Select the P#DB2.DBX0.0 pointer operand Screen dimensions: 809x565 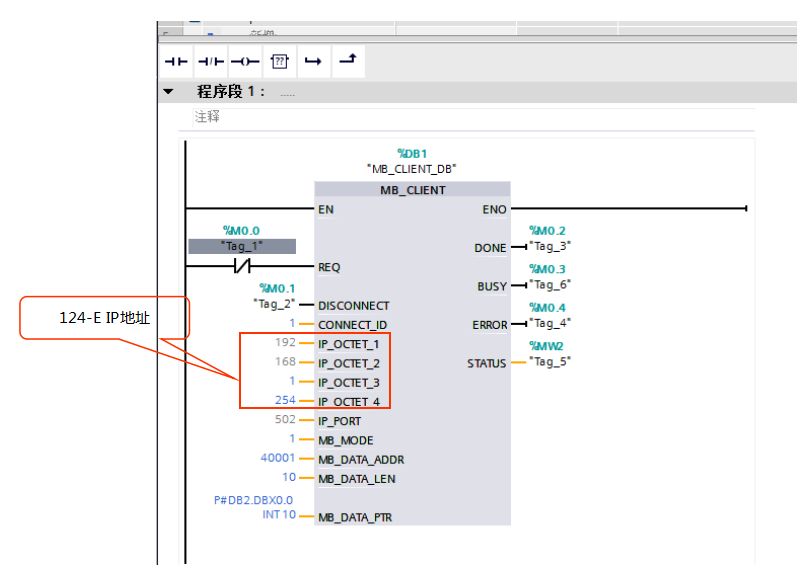pyautogui.click(x=254, y=500)
